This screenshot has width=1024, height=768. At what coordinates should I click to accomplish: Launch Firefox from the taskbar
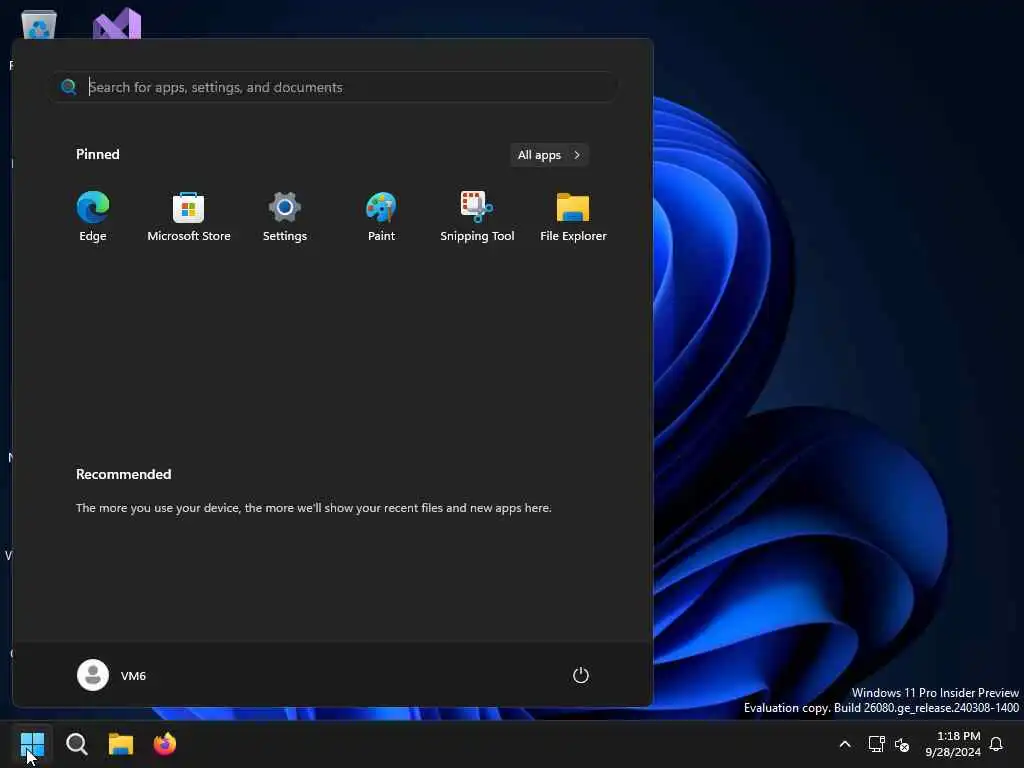click(165, 744)
